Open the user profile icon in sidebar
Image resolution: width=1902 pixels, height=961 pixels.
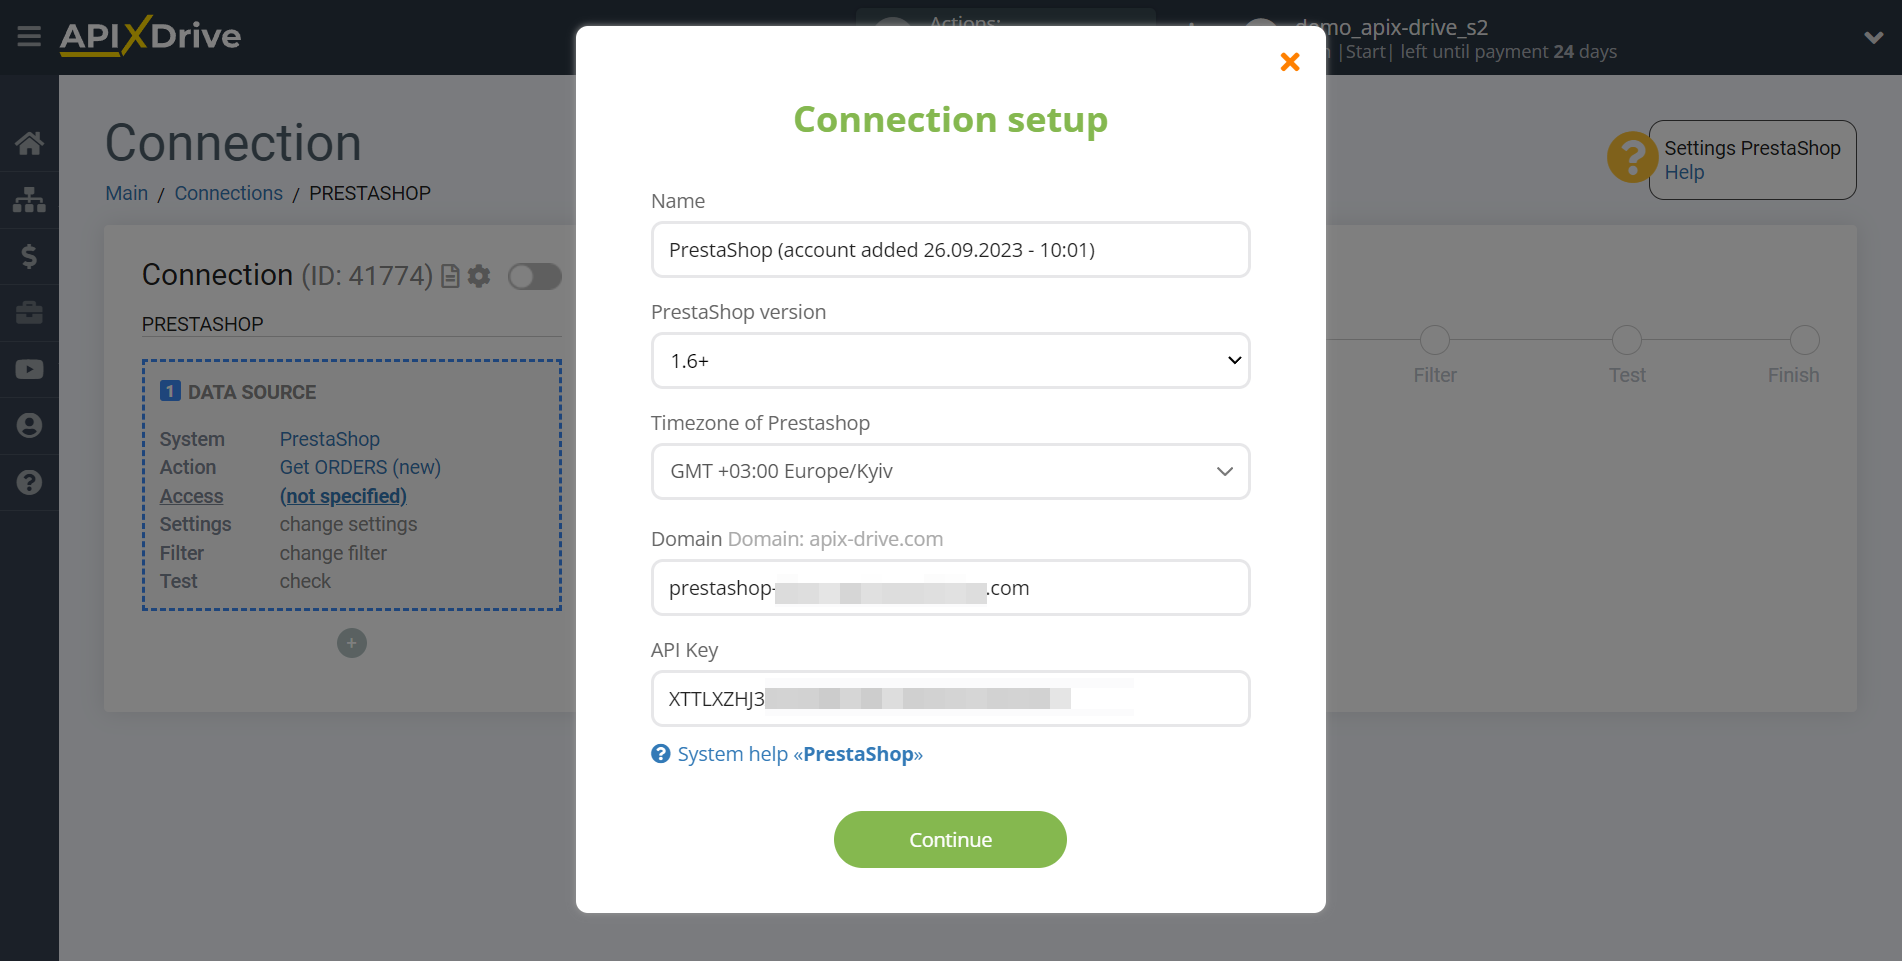coord(29,426)
